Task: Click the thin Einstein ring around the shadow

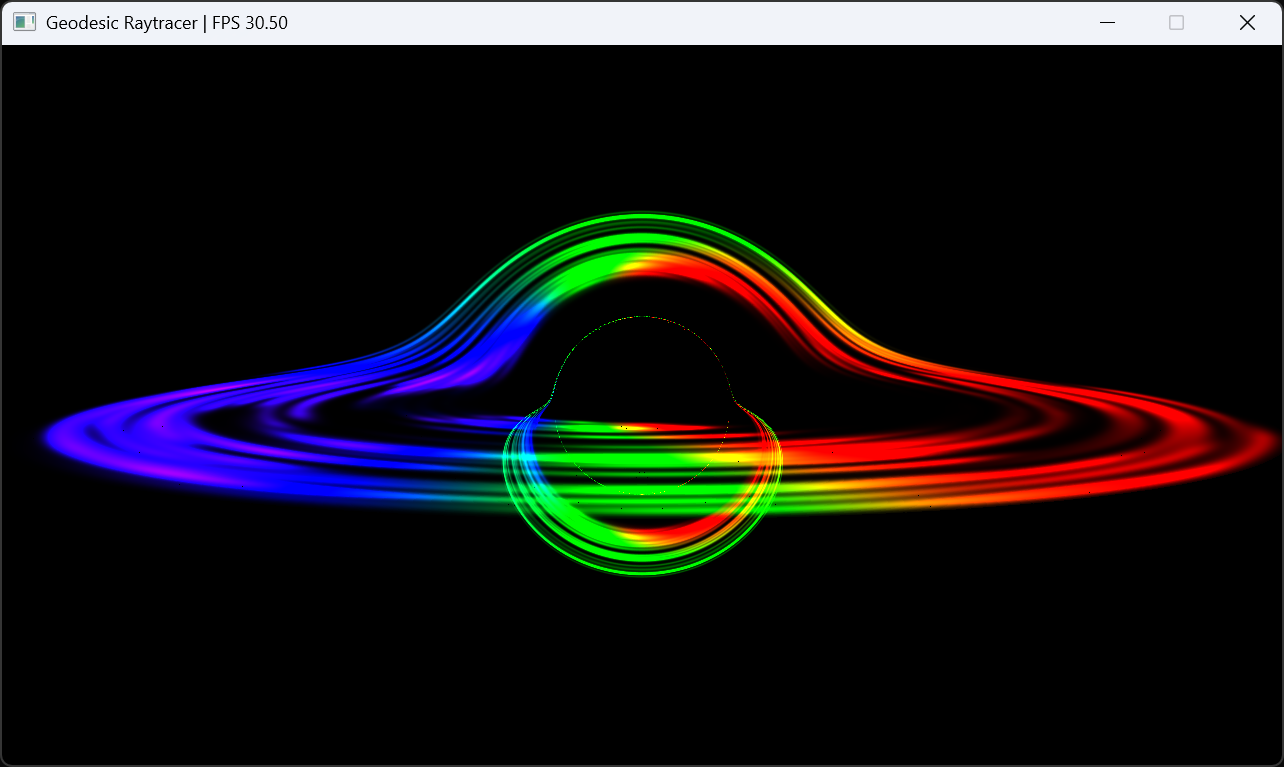Action: (640, 318)
